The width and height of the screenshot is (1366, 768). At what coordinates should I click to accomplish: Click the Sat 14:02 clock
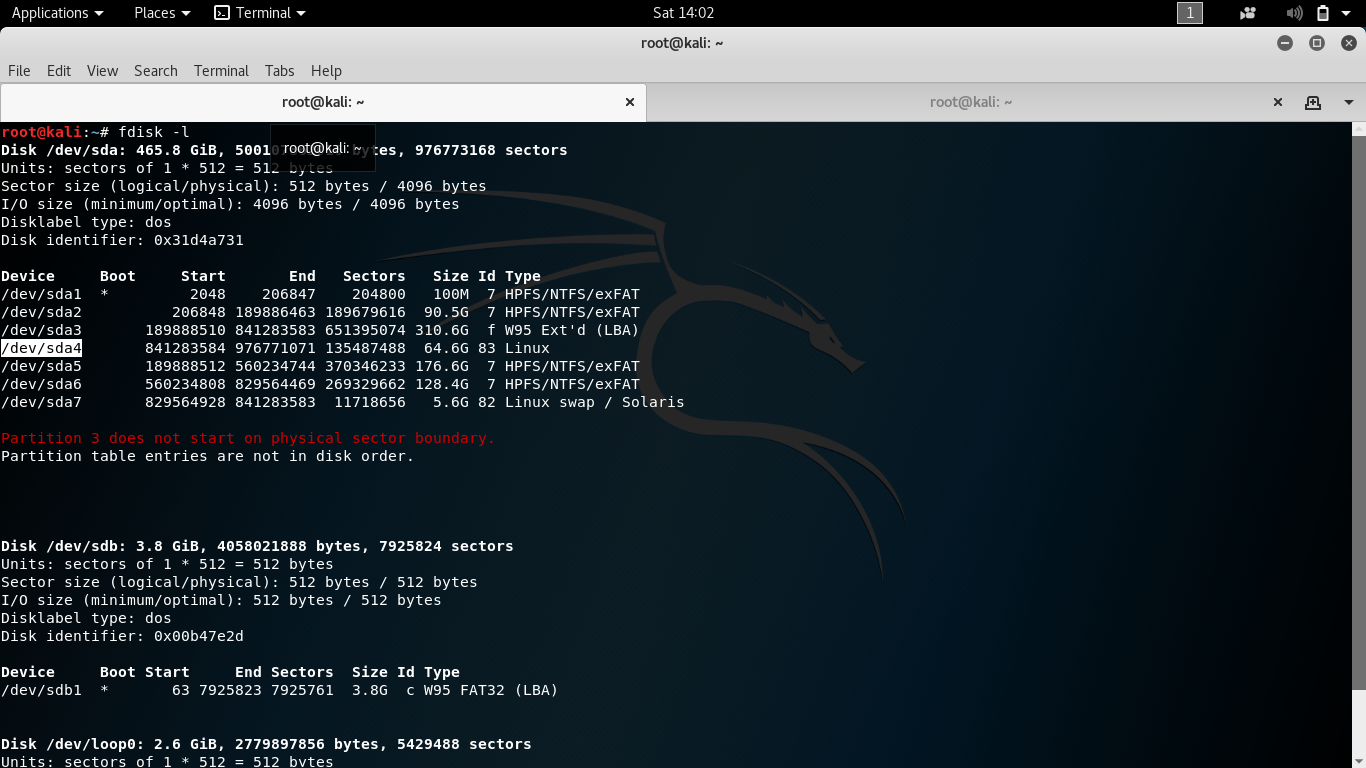point(683,13)
